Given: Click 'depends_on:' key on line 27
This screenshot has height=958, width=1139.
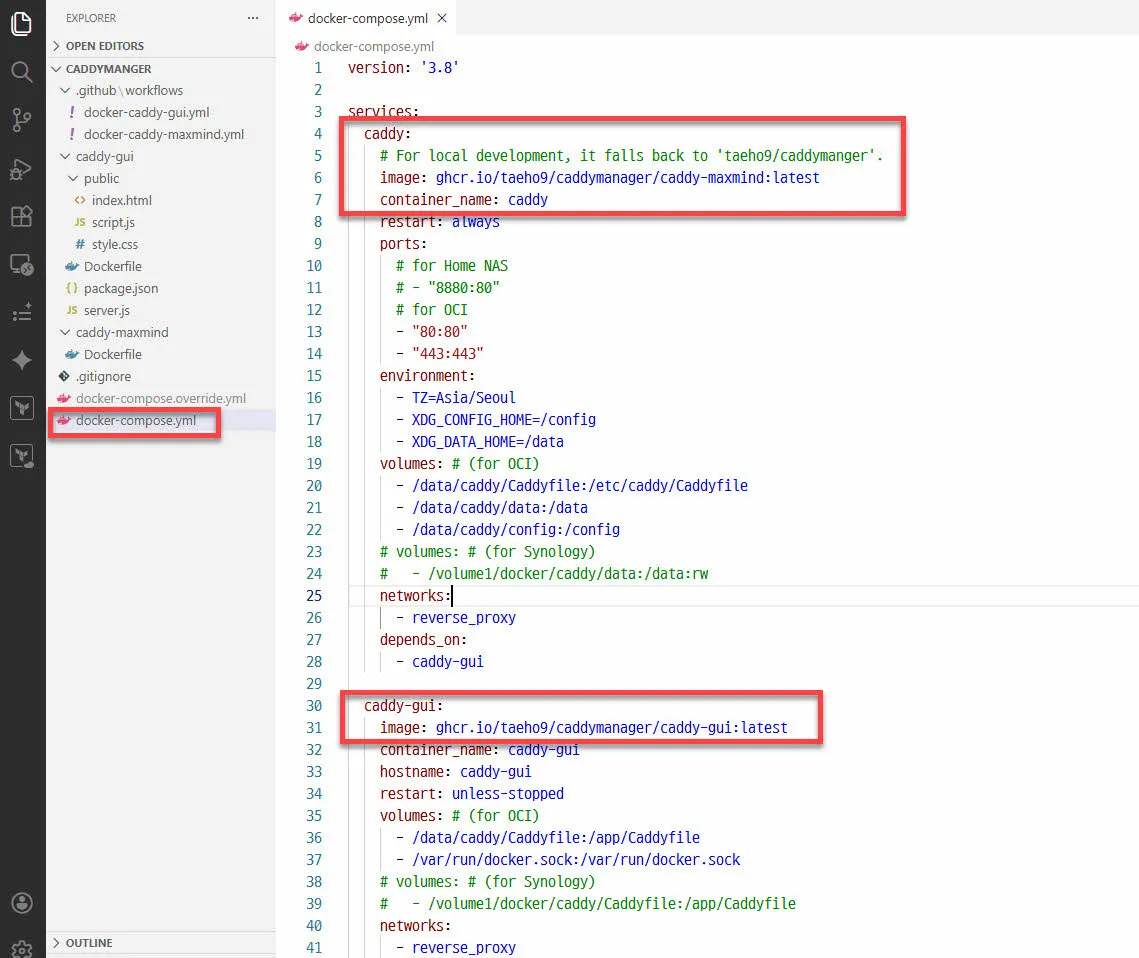Looking at the screenshot, I should click(x=423, y=640).
